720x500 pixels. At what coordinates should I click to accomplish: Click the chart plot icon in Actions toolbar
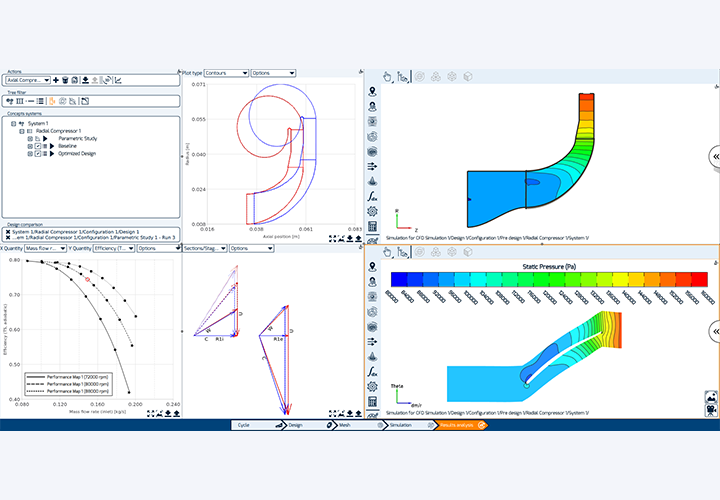tap(118, 80)
